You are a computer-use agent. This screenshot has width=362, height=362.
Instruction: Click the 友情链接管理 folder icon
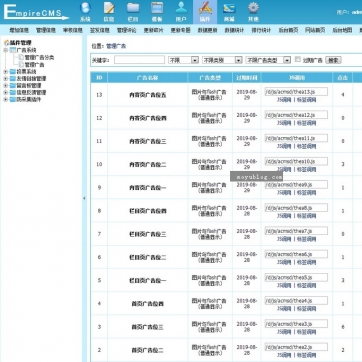pyautogui.click(x=13, y=78)
